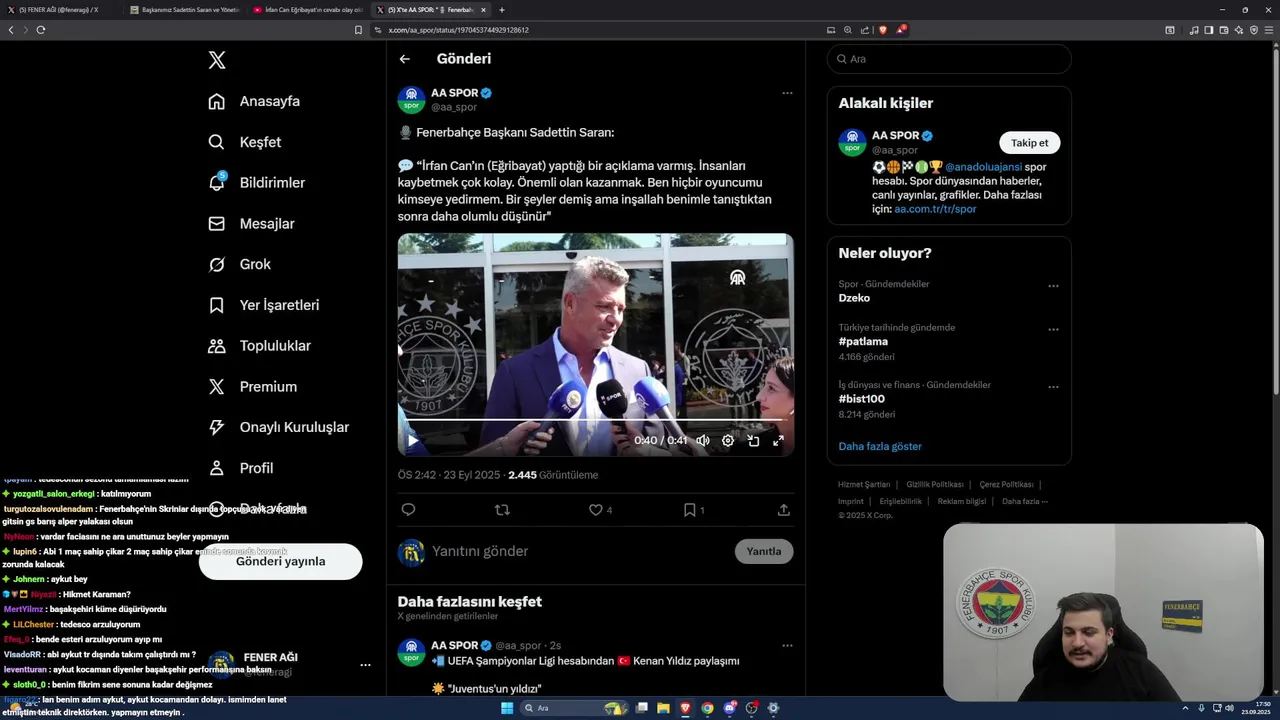Open Keşfet explore page
Viewport: 1280px width, 720px height.
[x=244, y=142]
